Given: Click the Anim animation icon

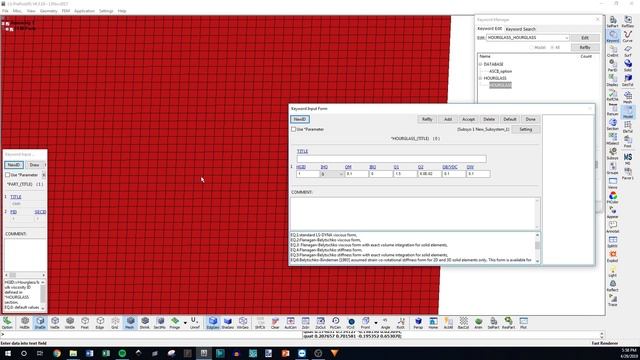Looking at the screenshot, I should point(478,322).
